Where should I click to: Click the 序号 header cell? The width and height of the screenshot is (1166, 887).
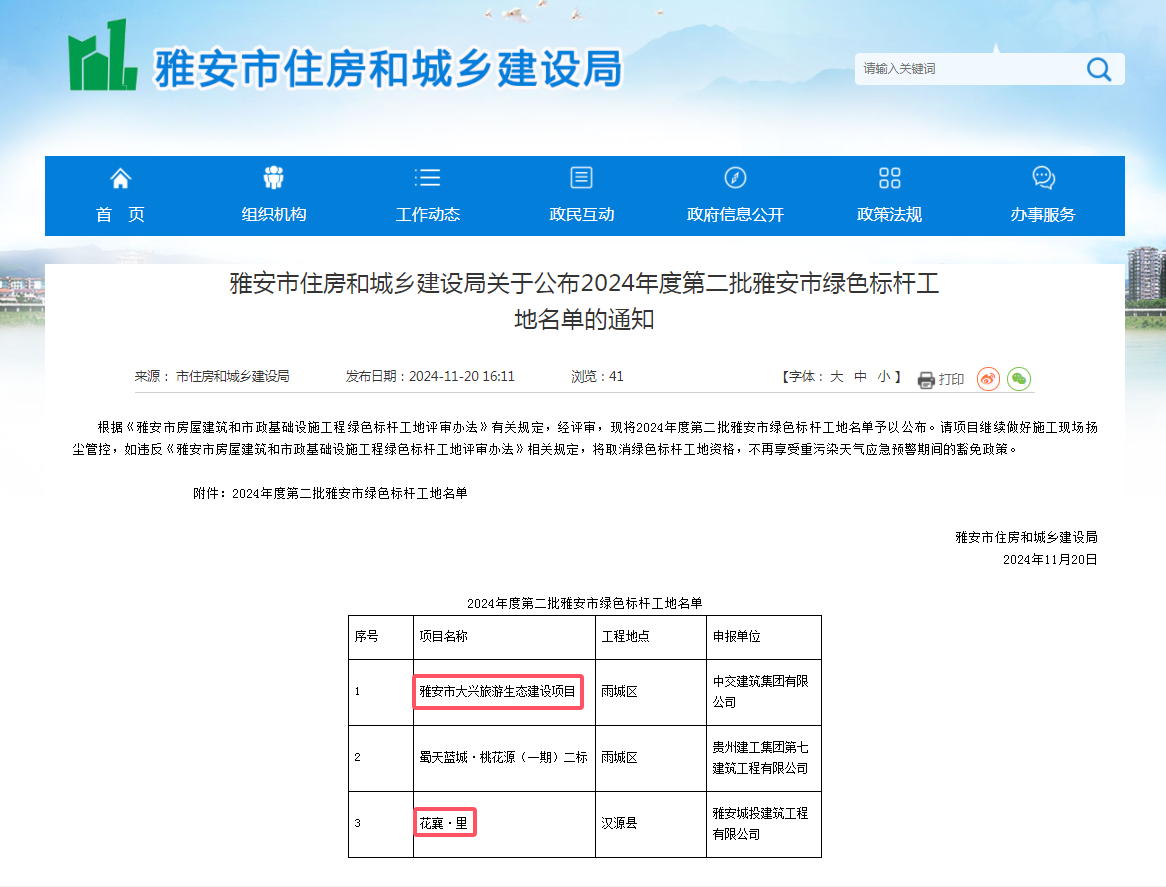click(381, 637)
